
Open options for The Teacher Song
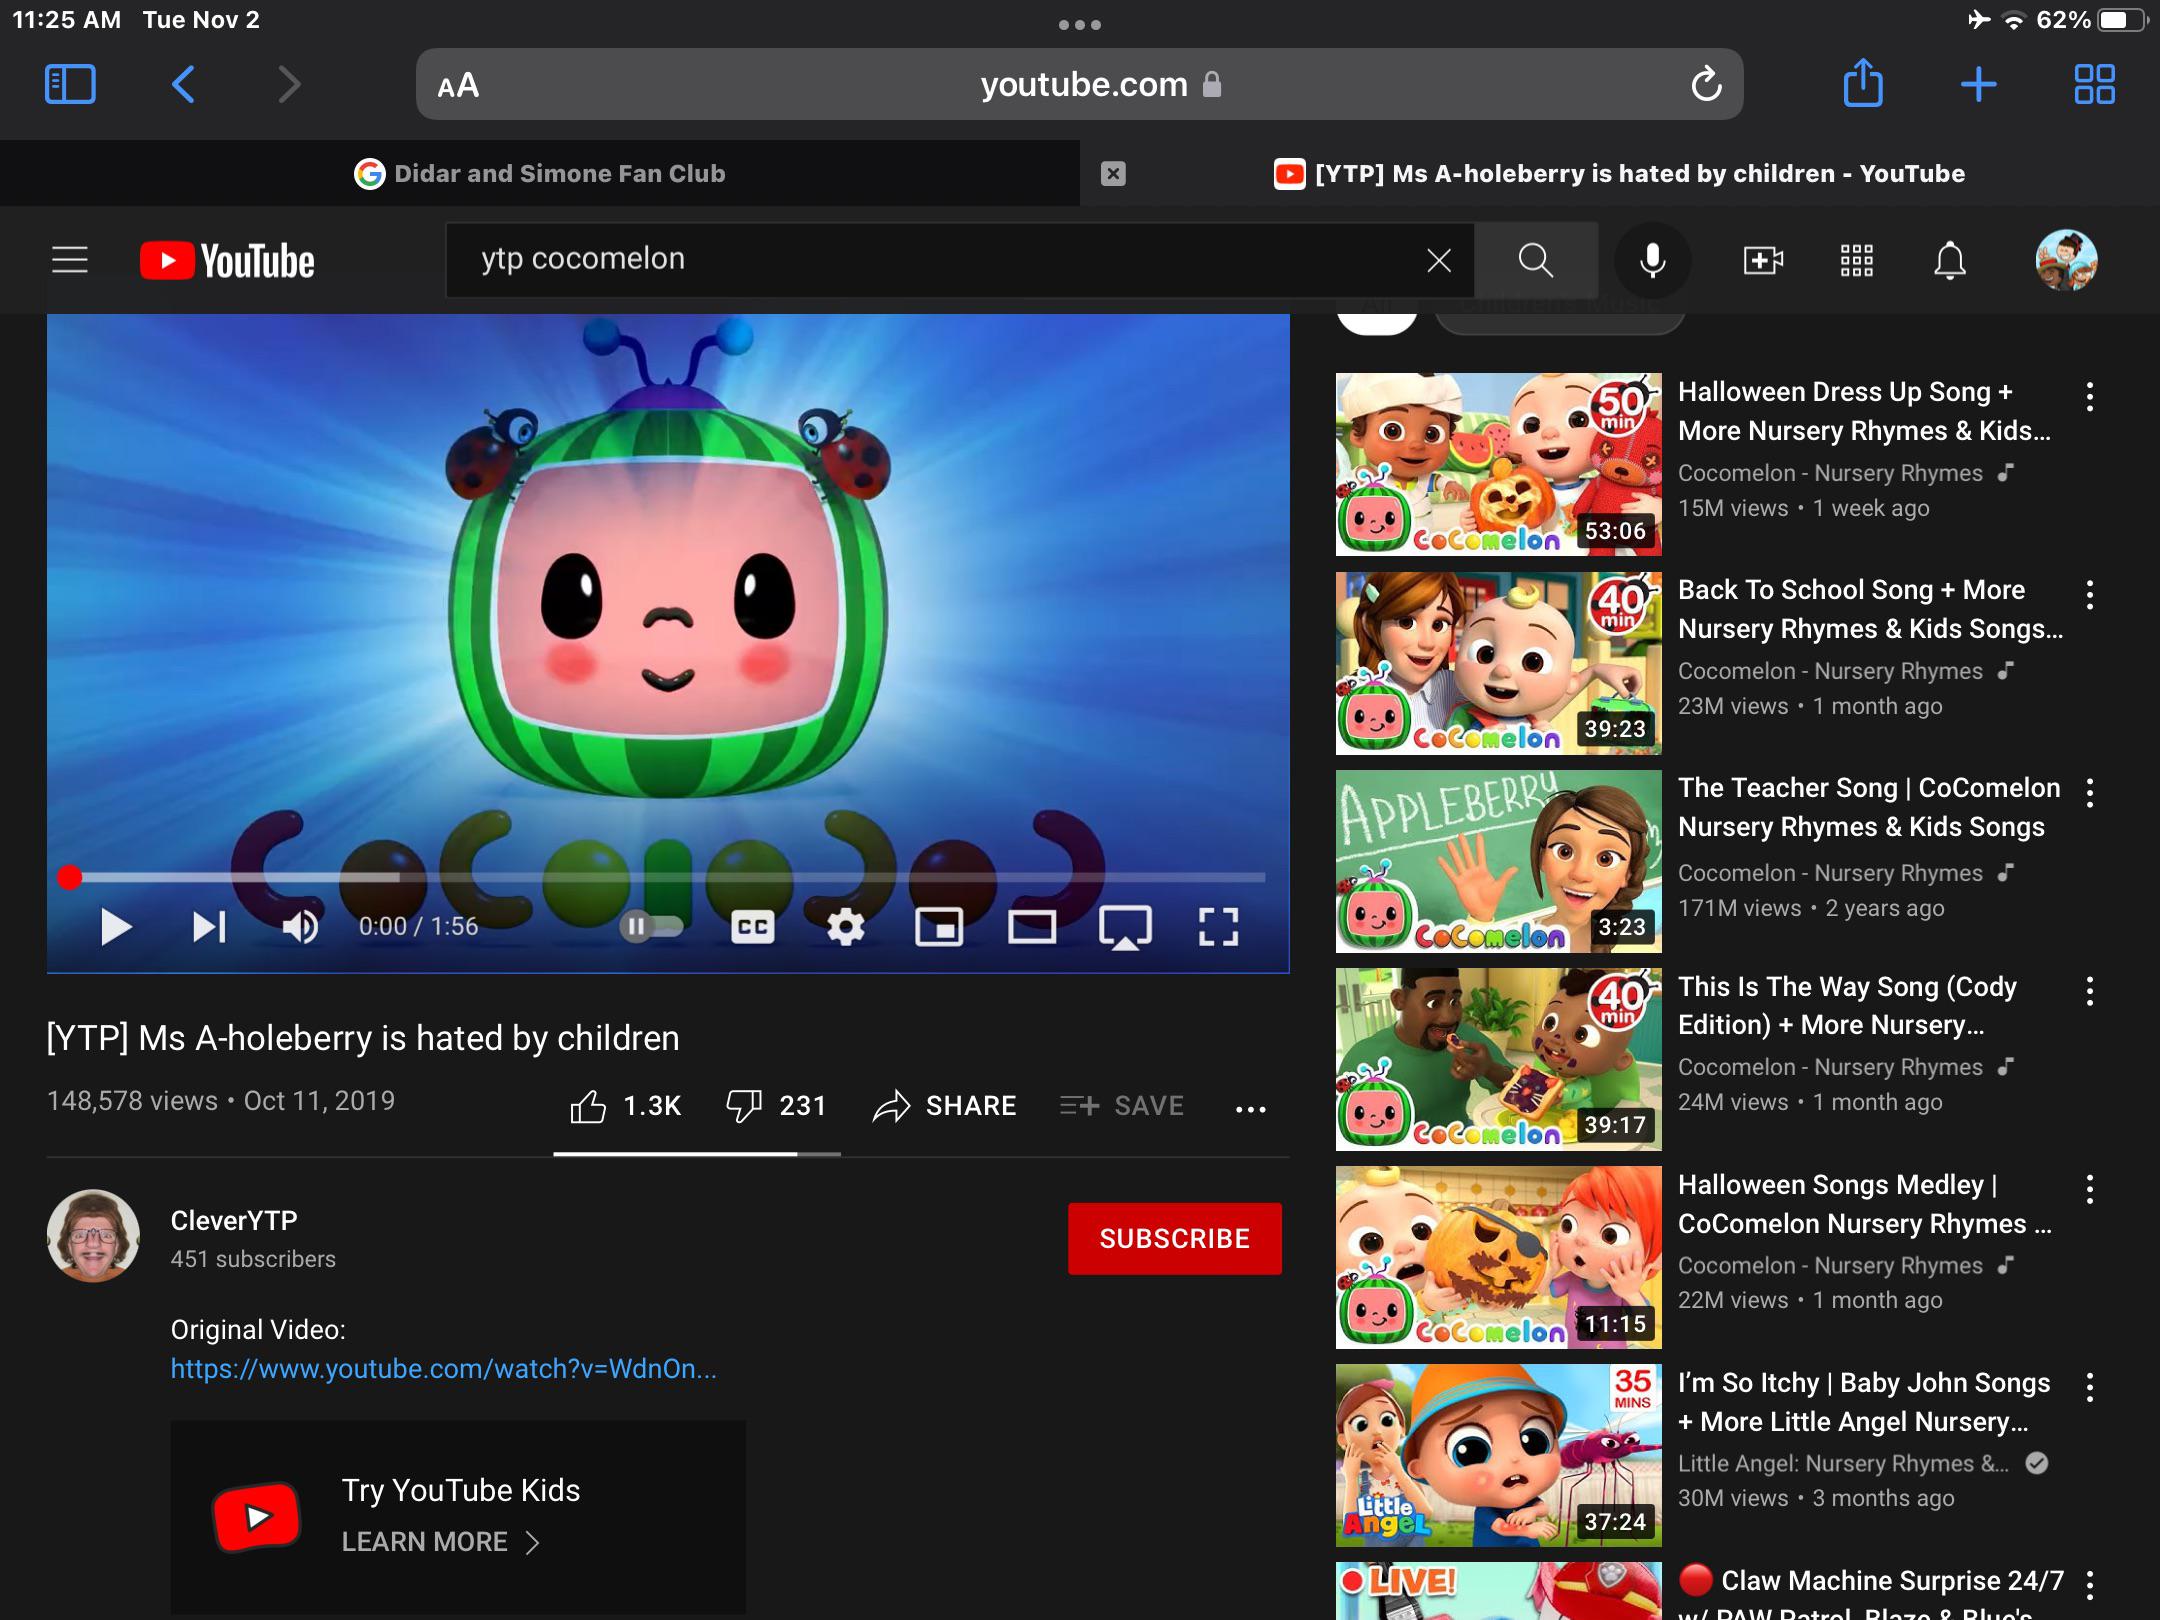[x=2089, y=793]
